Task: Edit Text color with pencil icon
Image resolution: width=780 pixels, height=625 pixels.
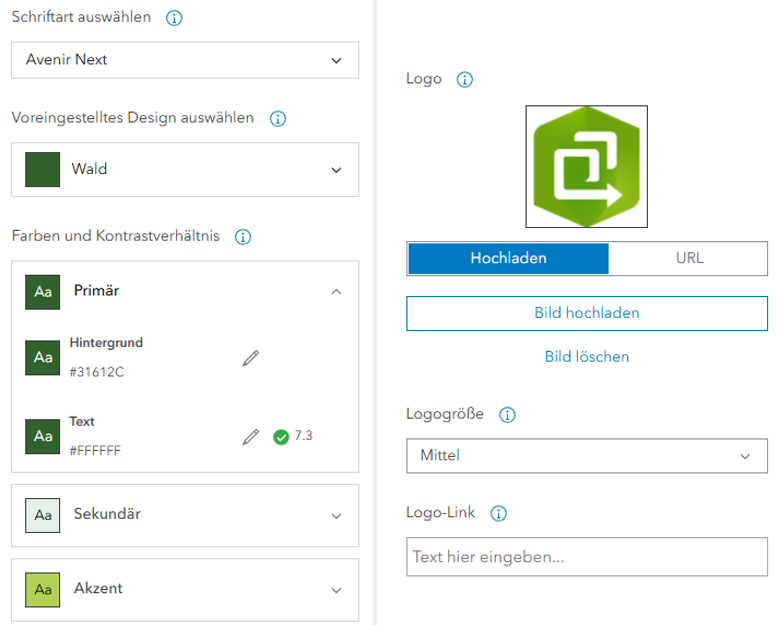Action: [x=251, y=436]
